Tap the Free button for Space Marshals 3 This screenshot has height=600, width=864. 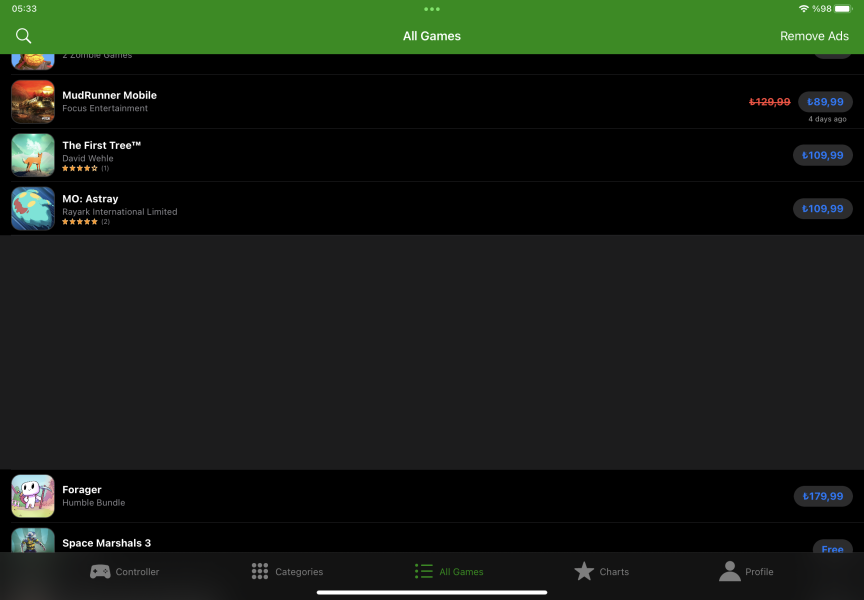point(832,547)
